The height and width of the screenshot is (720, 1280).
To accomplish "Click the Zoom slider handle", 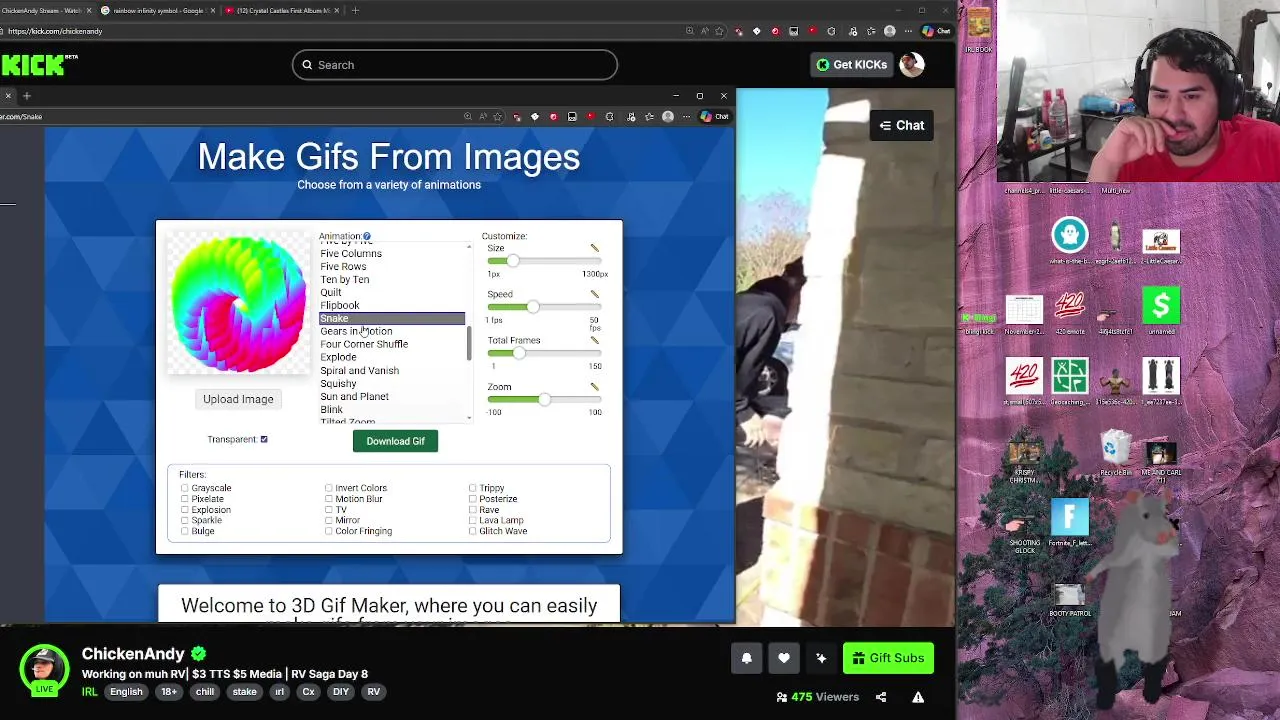I will (544, 400).
